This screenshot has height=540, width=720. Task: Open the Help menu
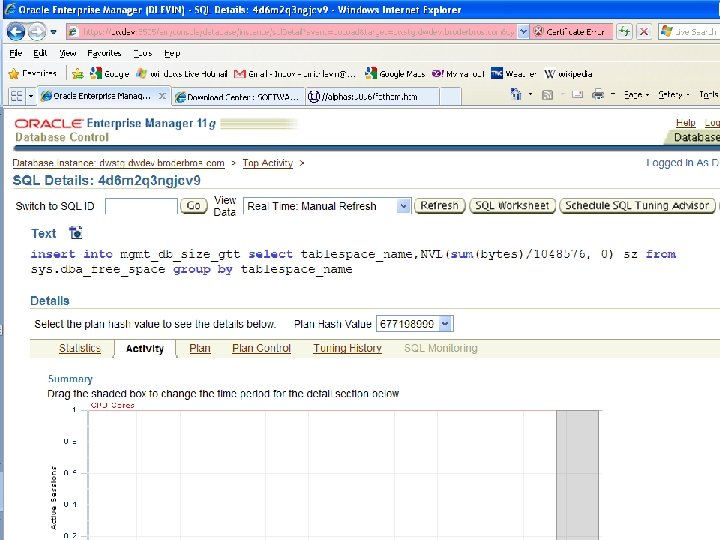(172, 53)
